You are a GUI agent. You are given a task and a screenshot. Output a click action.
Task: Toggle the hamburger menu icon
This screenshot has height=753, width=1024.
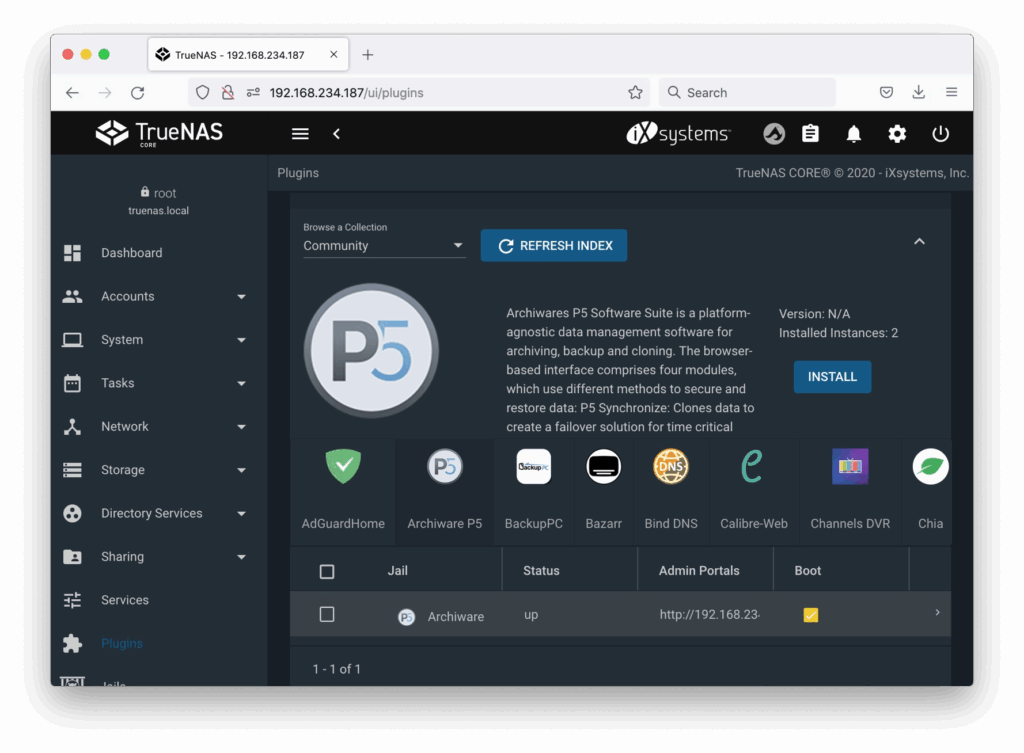point(300,134)
